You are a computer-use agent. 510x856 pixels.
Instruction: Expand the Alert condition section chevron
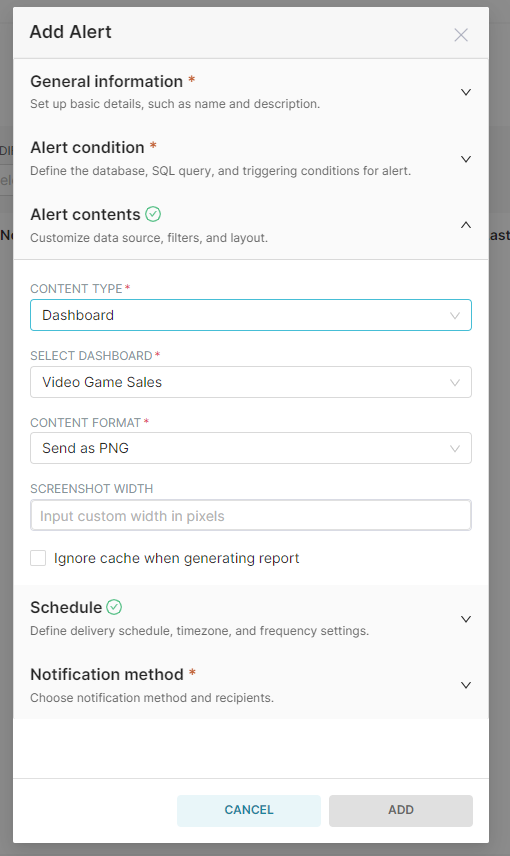pyautogui.click(x=466, y=159)
